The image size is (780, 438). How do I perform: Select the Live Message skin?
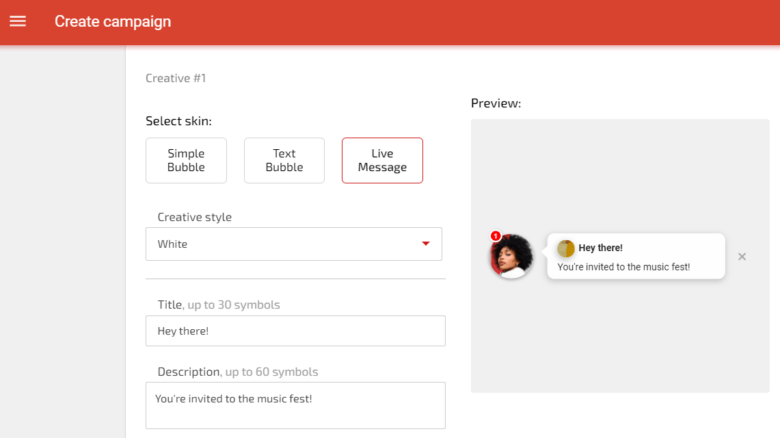click(x=382, y=160)
